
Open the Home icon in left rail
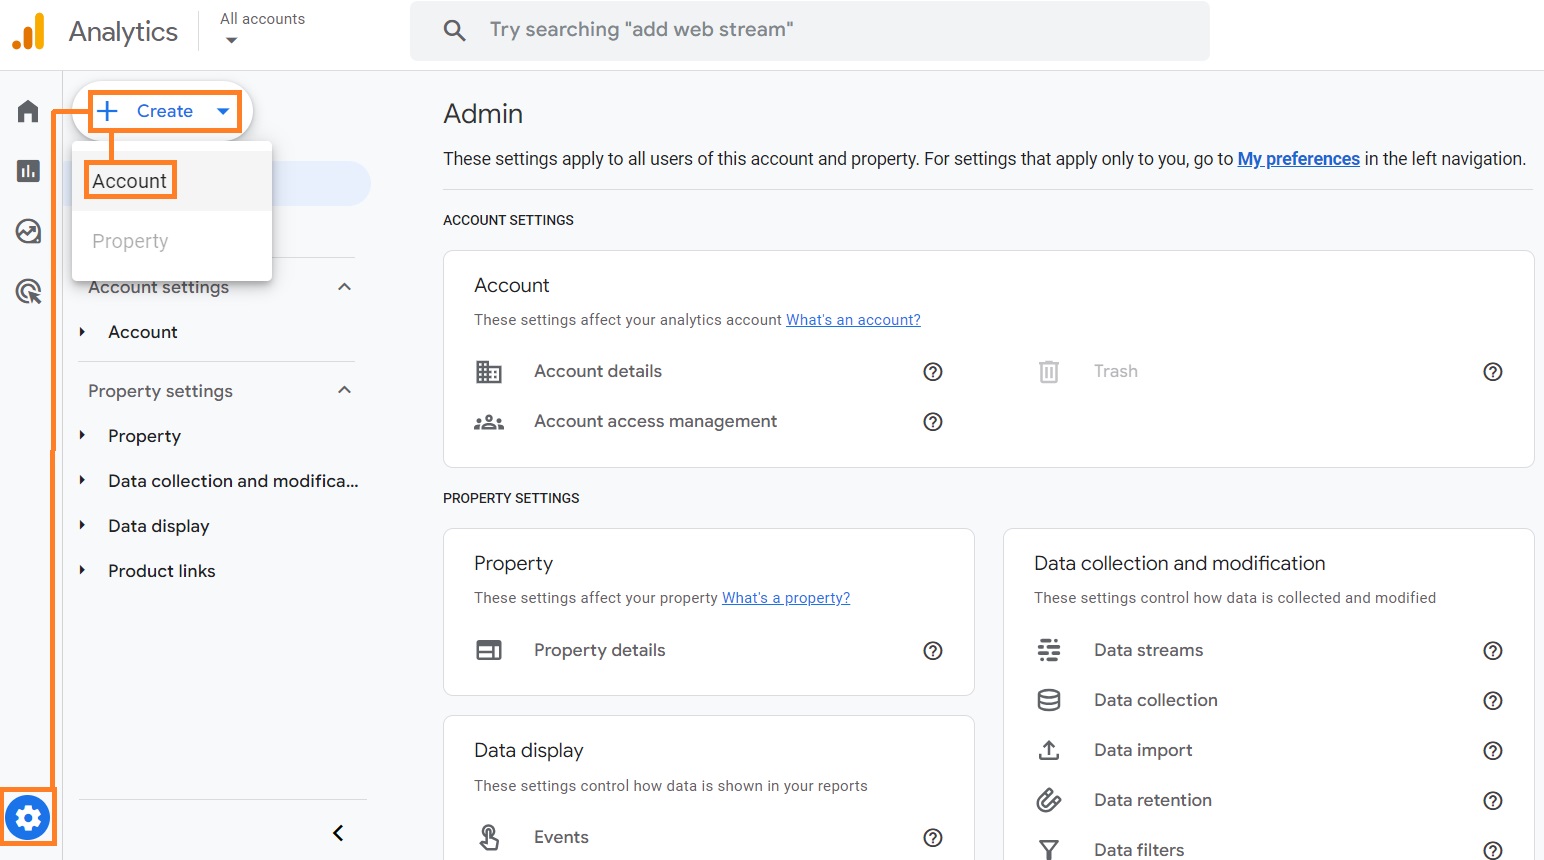point(28,111)
